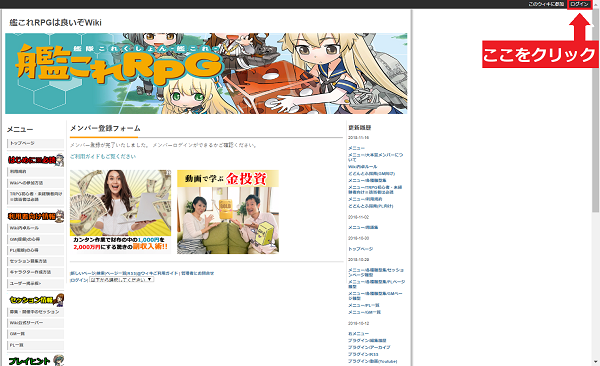Image resolution: width=600 pixels, height=366 pixels.
Task: Click the 金投資 video advertisement
Action: [228, 212]
